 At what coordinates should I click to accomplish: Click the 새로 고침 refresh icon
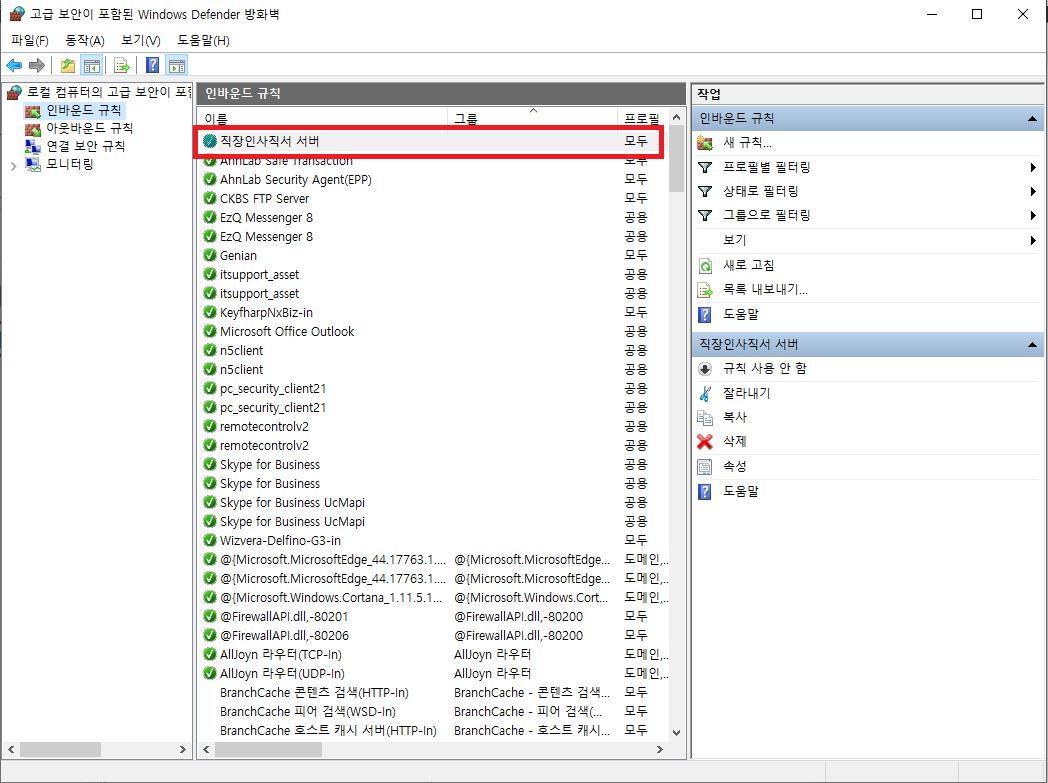[704, 266]
